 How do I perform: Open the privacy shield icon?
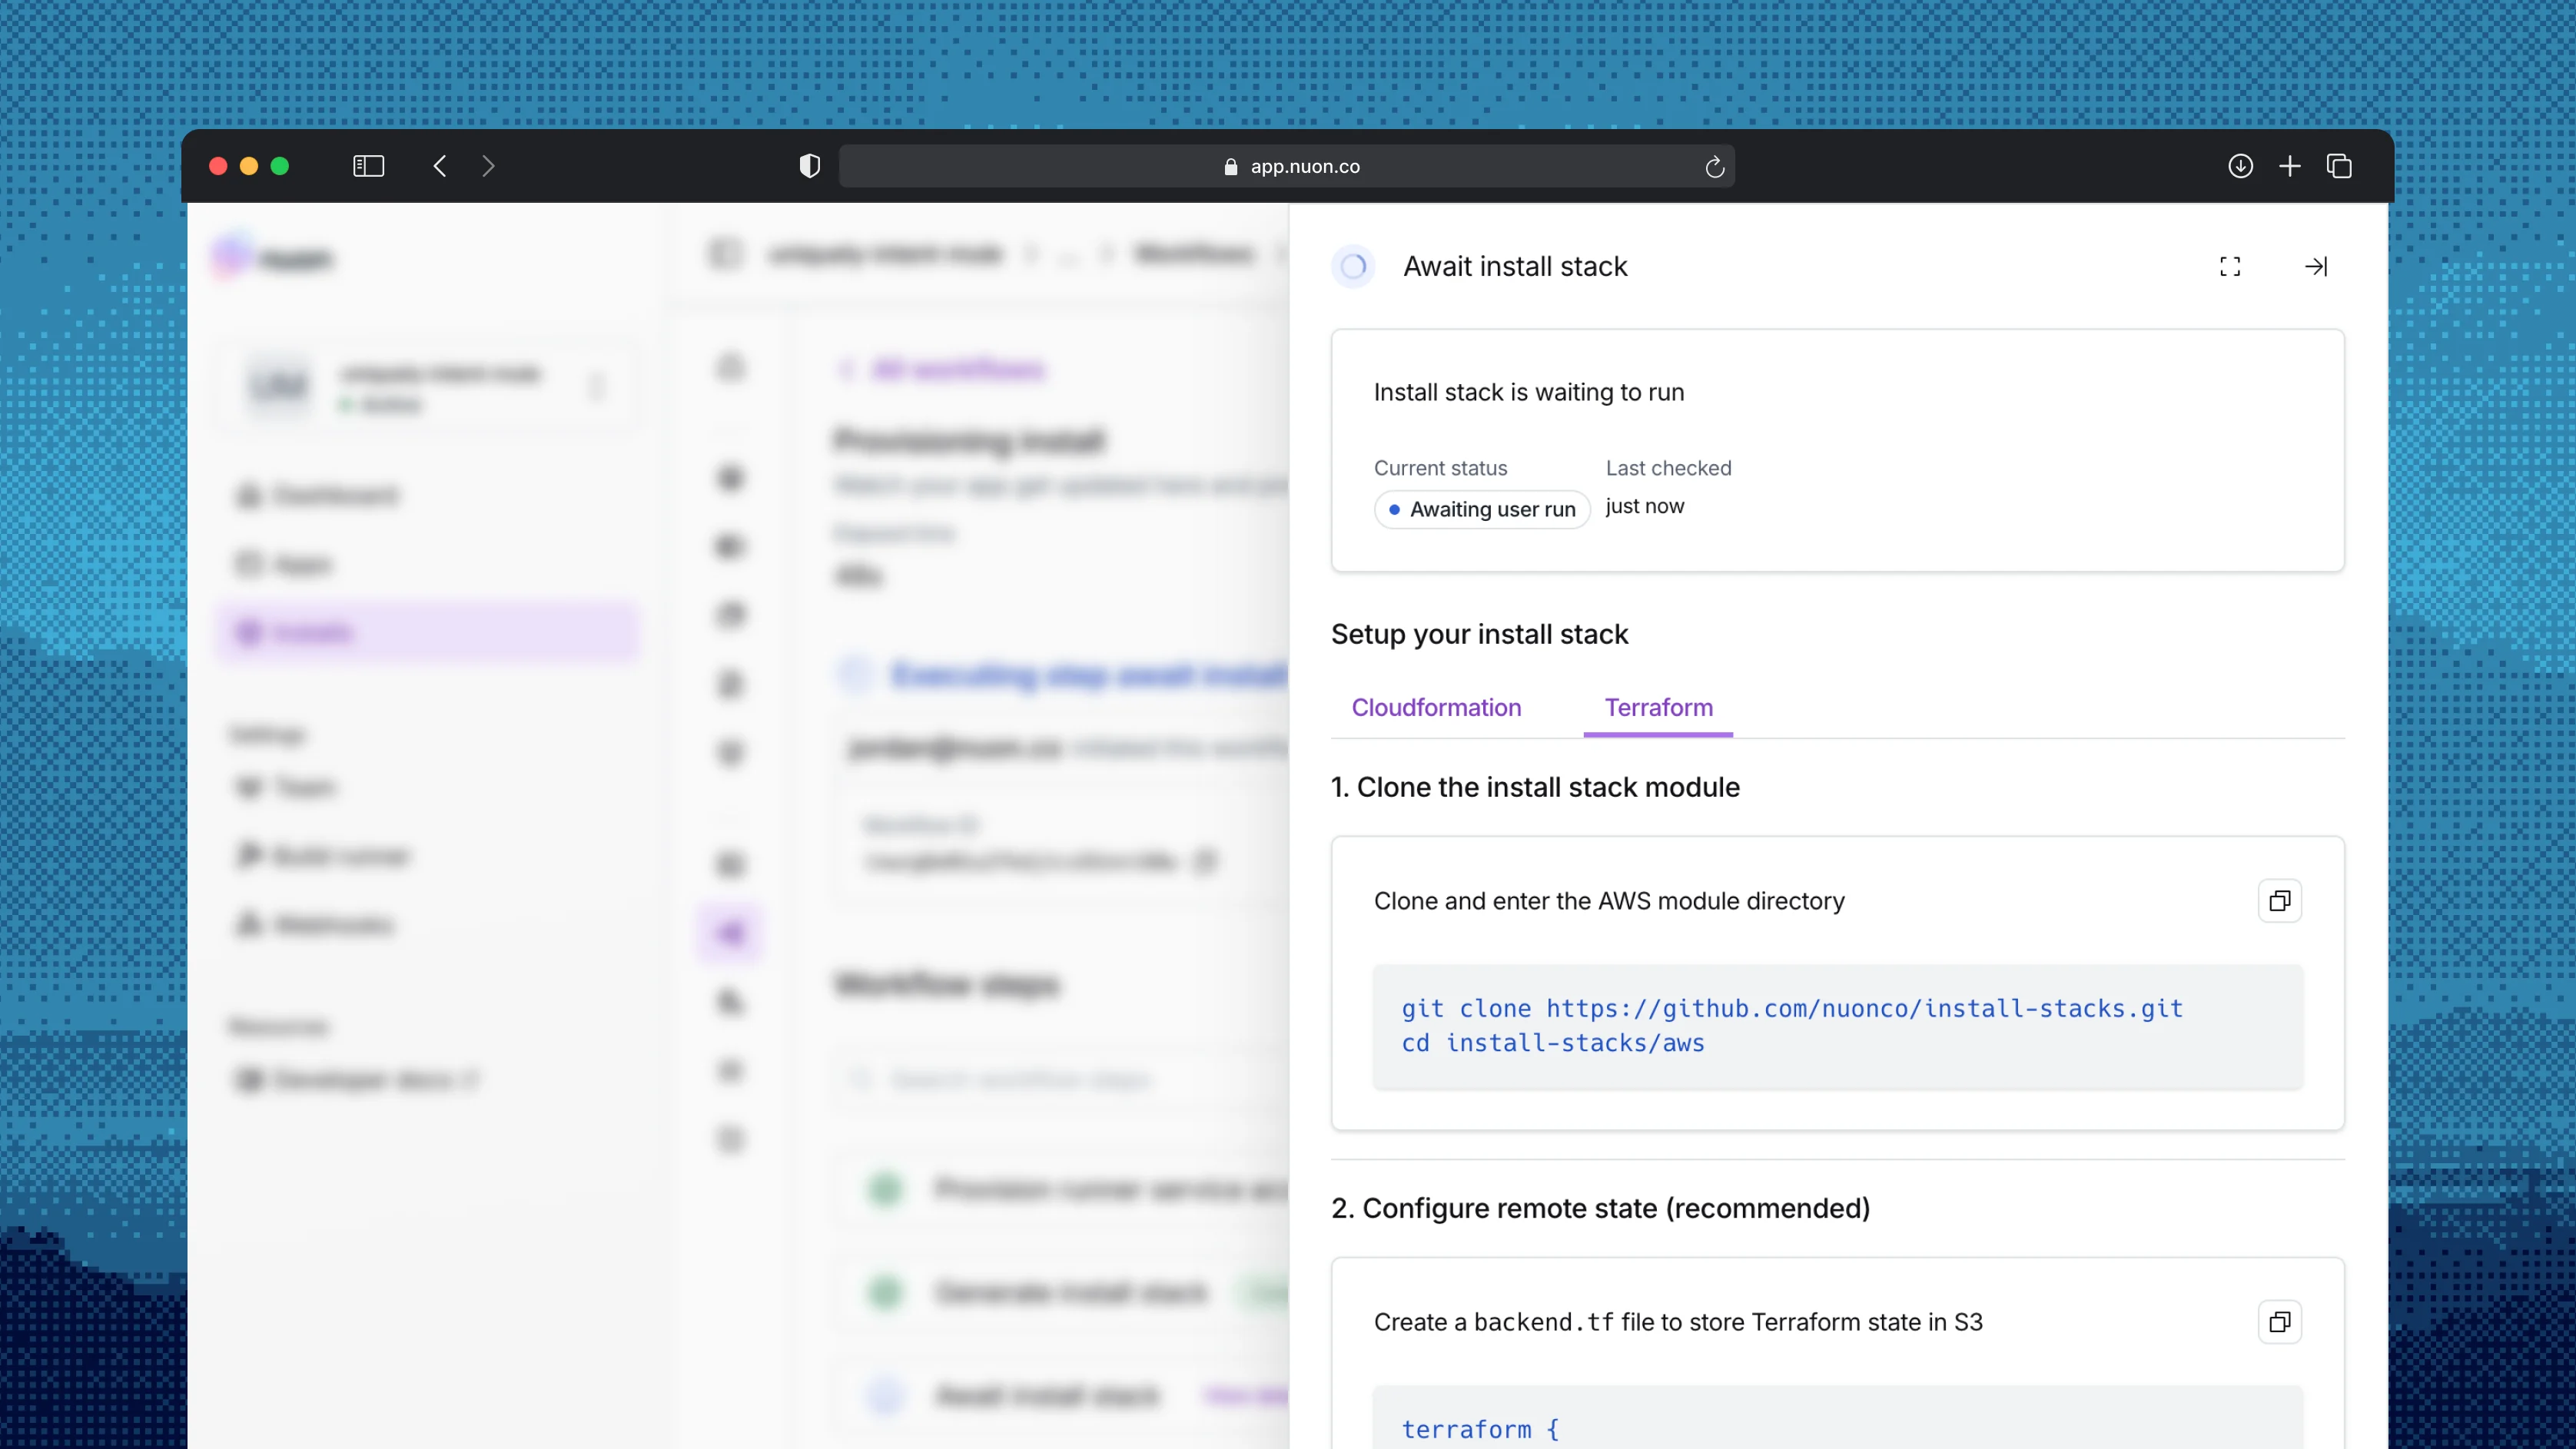pyautogui.click(x=810, y=166)
